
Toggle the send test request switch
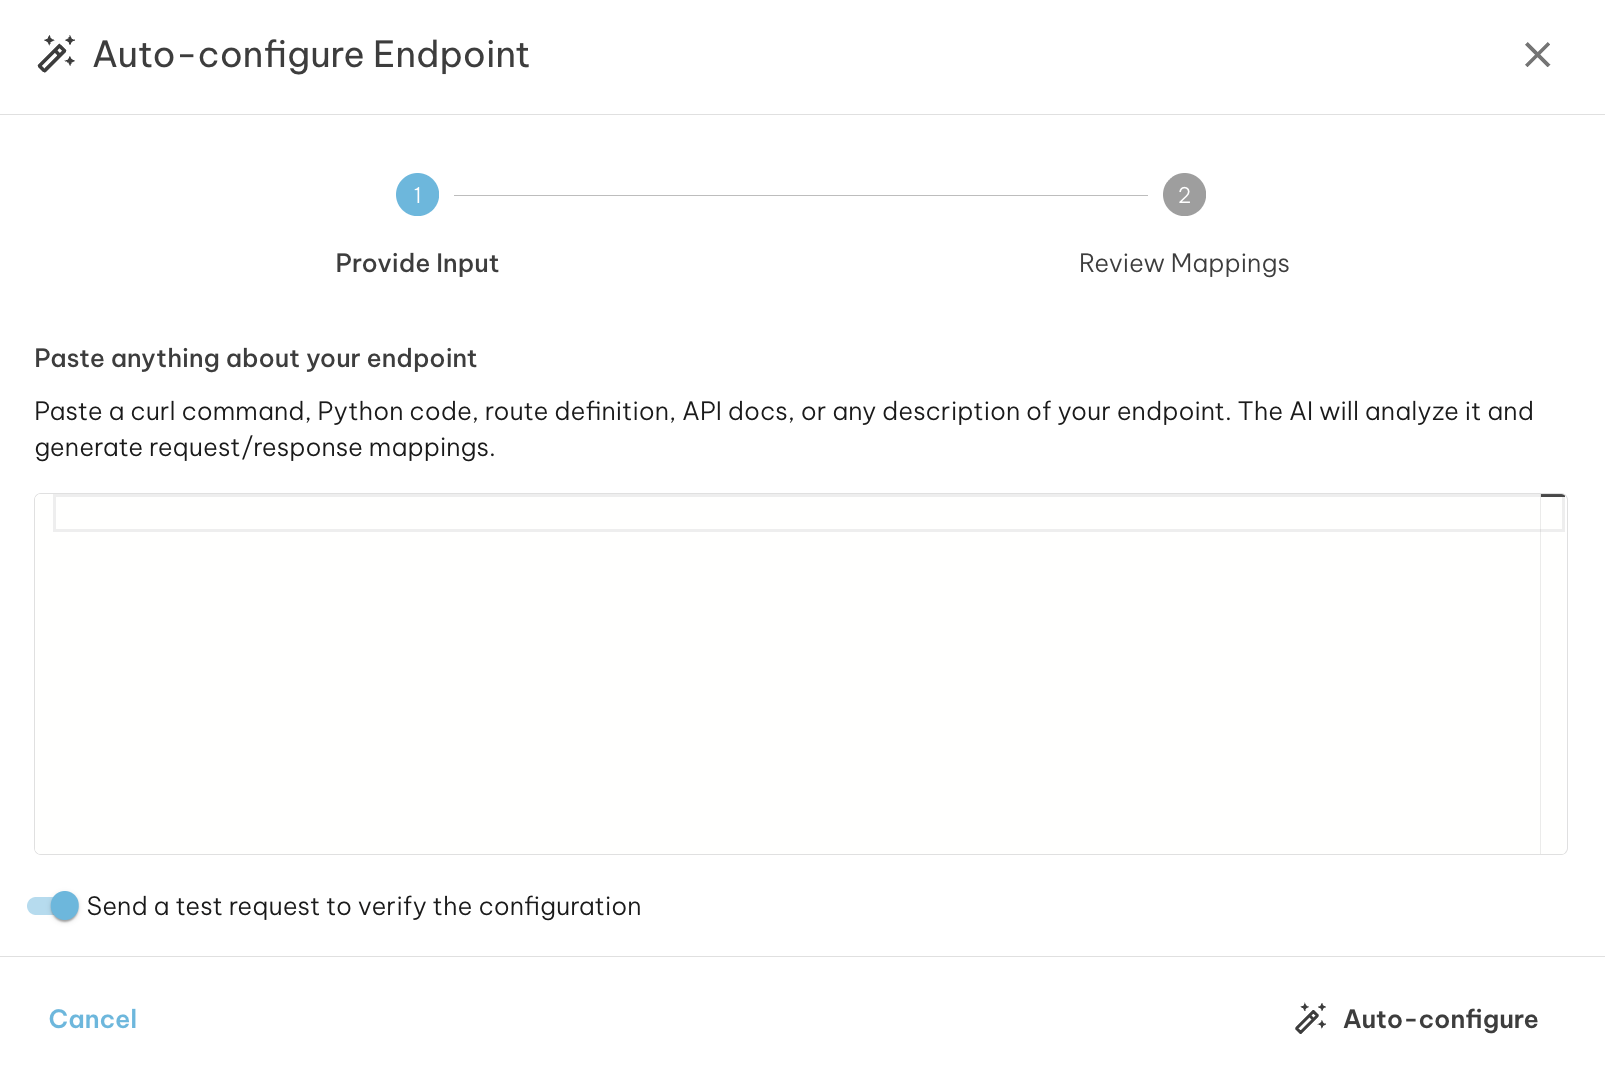(x=54, y=906)
